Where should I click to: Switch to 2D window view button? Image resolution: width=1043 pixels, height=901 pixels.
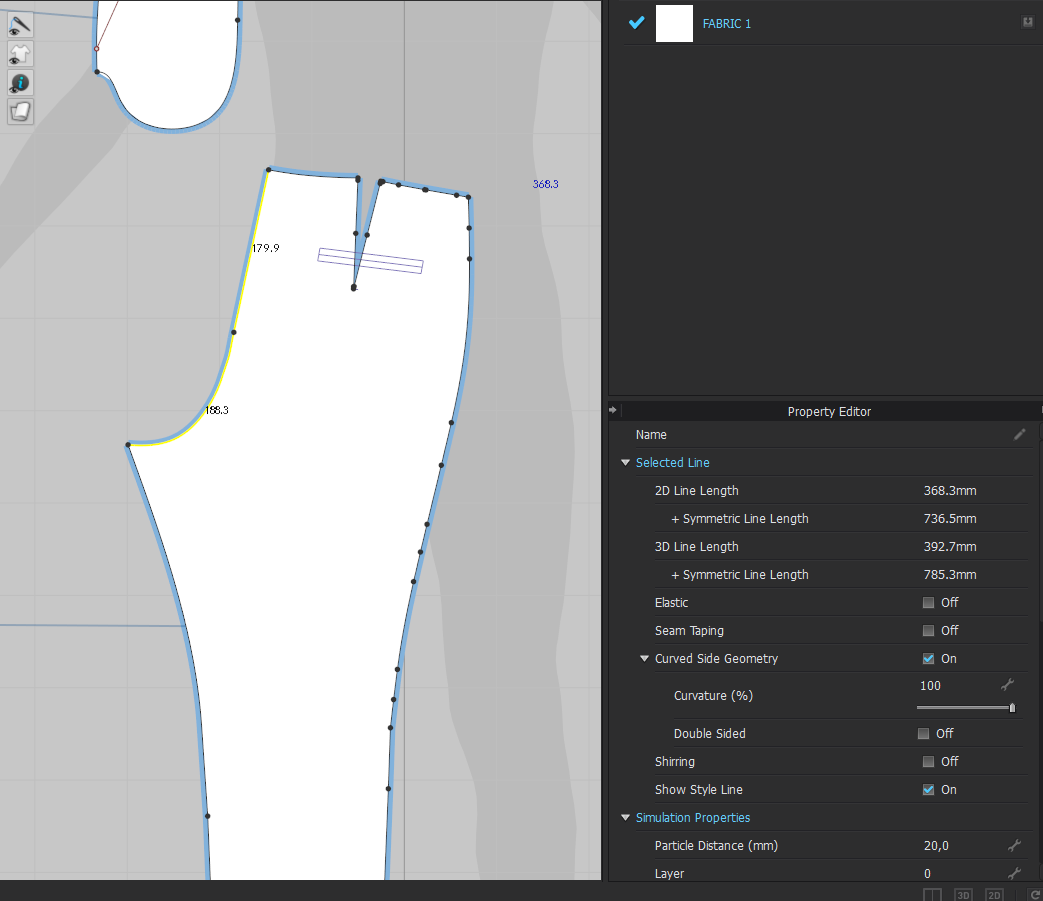994,894
